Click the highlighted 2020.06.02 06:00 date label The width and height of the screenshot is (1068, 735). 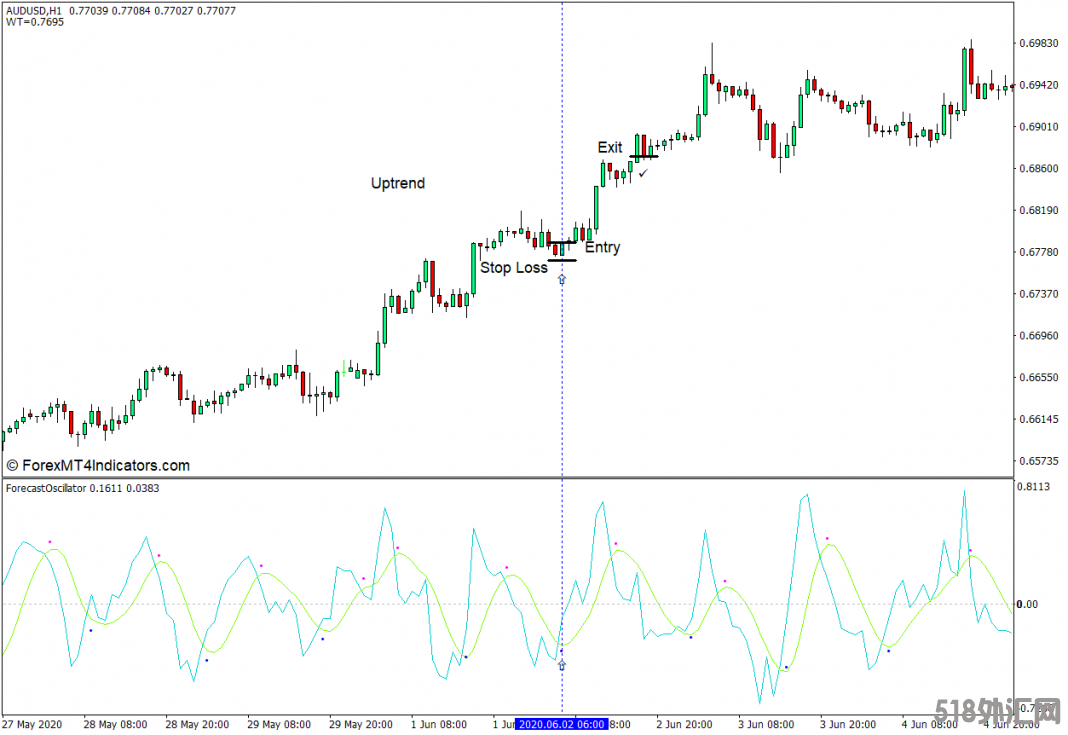(x=561, y=724)
